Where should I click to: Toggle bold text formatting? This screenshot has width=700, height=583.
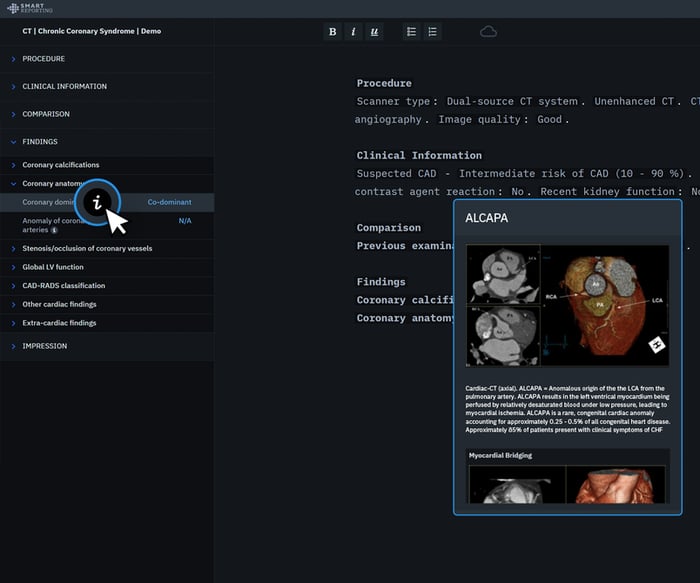coord(333,32)
